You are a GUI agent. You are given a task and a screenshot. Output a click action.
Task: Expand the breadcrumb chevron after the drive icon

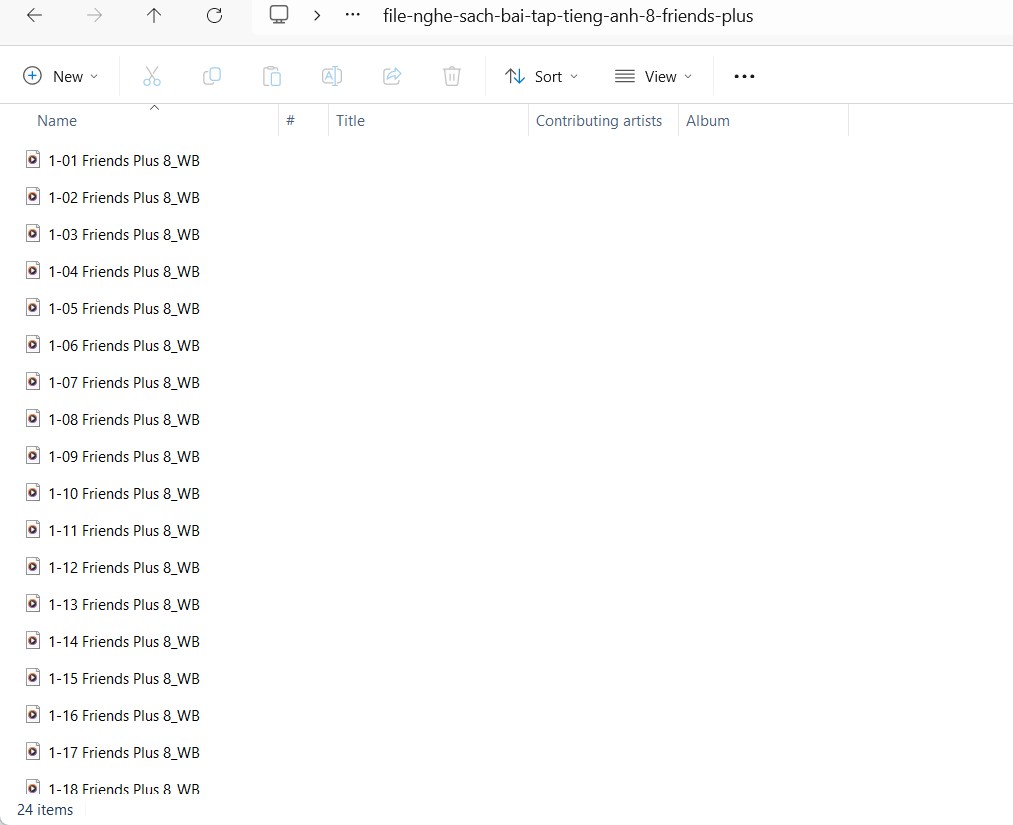click(x=317, y=15)
